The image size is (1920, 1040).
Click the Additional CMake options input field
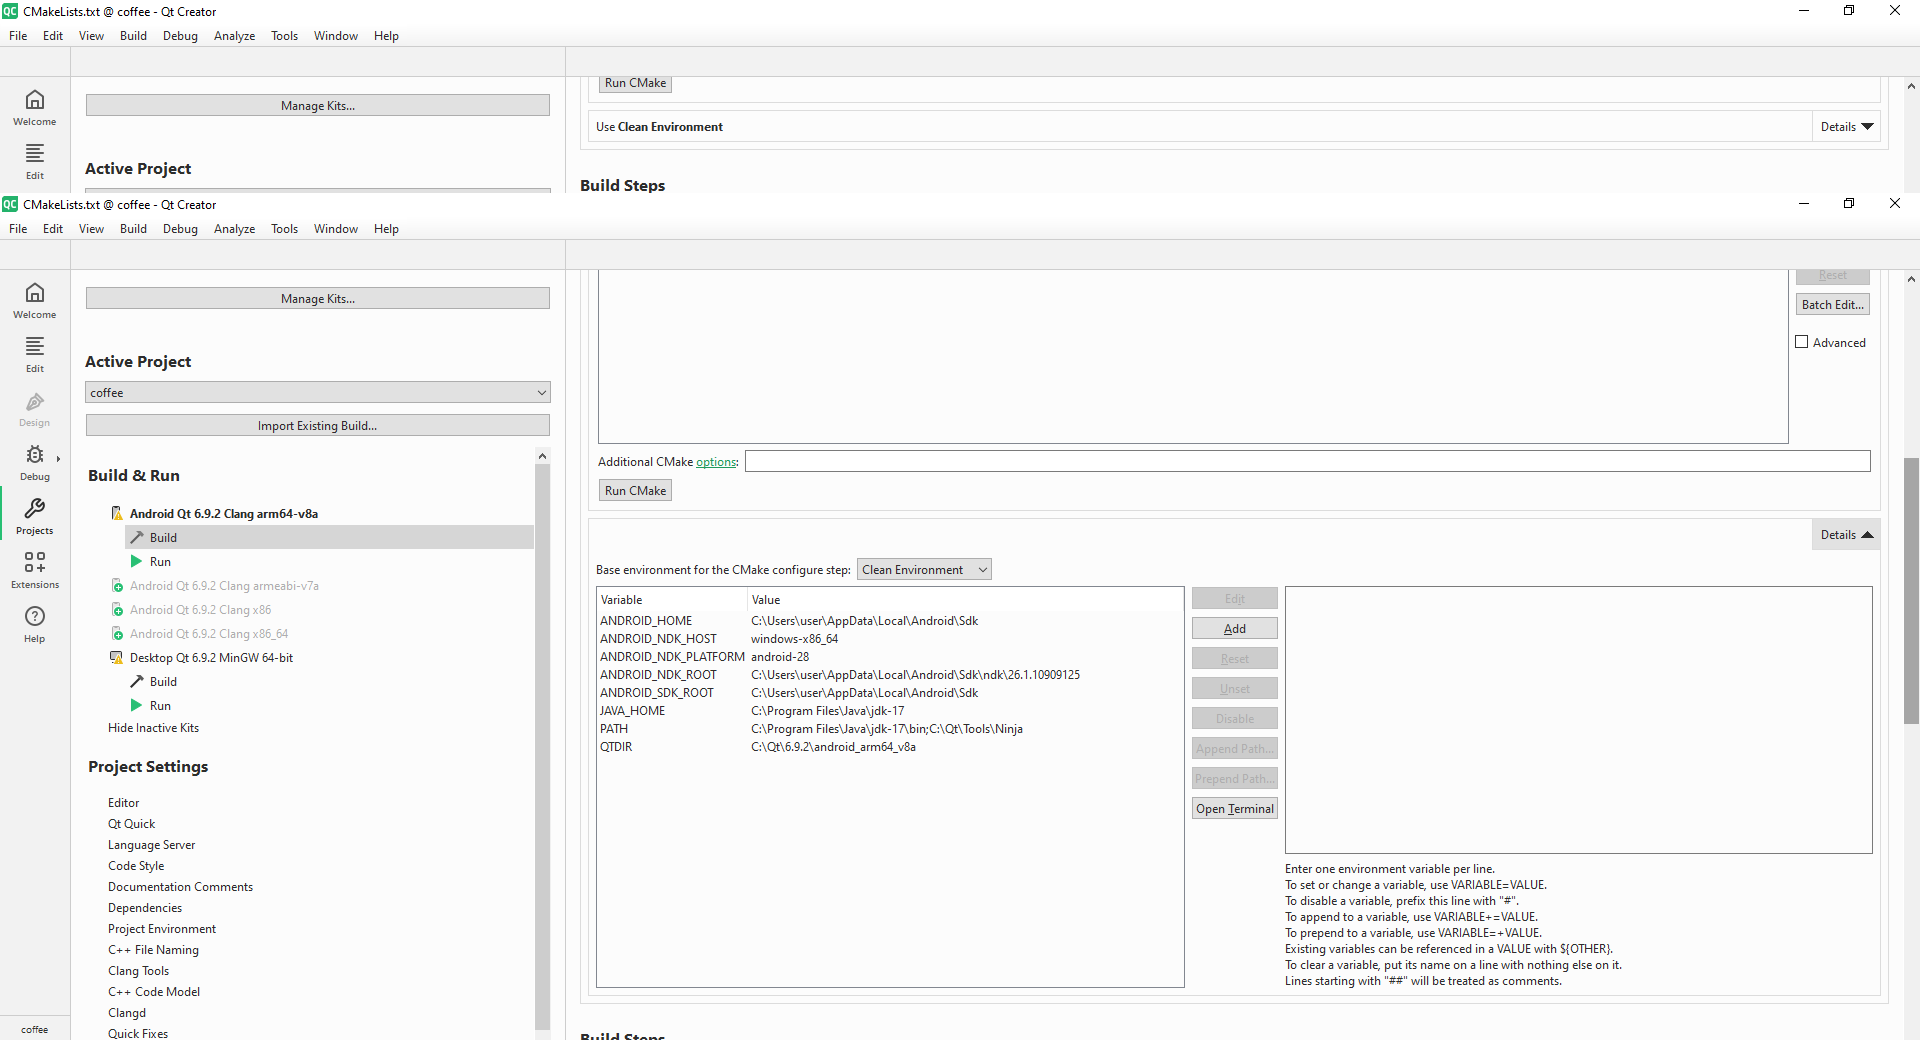click(x=1307, y=461)
